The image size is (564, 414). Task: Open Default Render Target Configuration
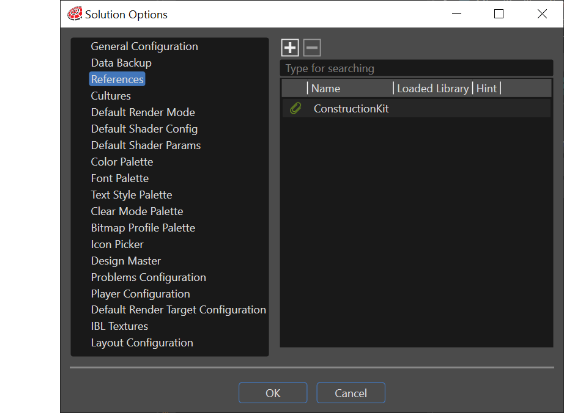pos(179,310)
